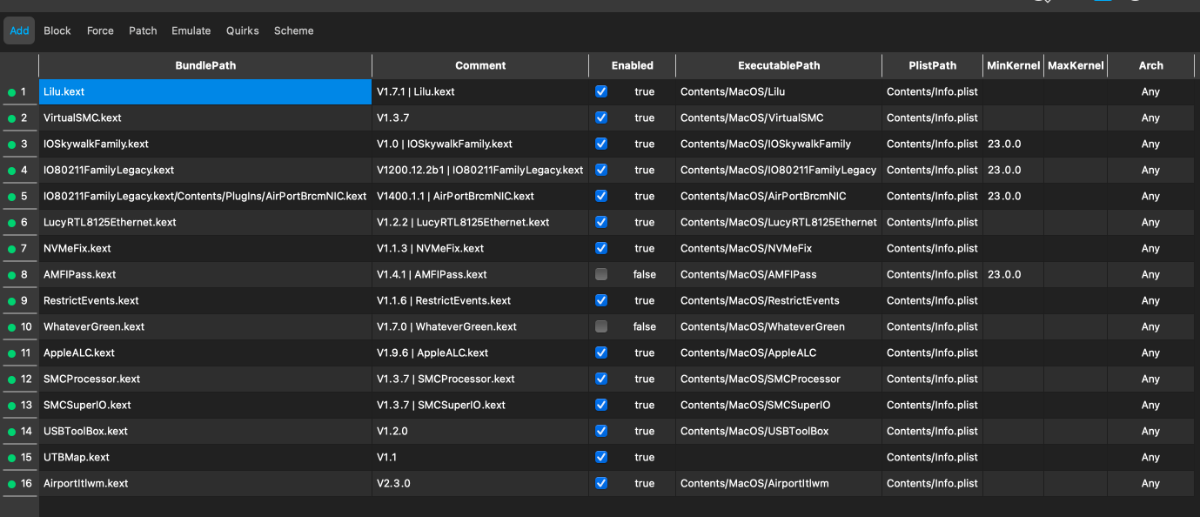Select the Patch tab

(x=143, y=31)
